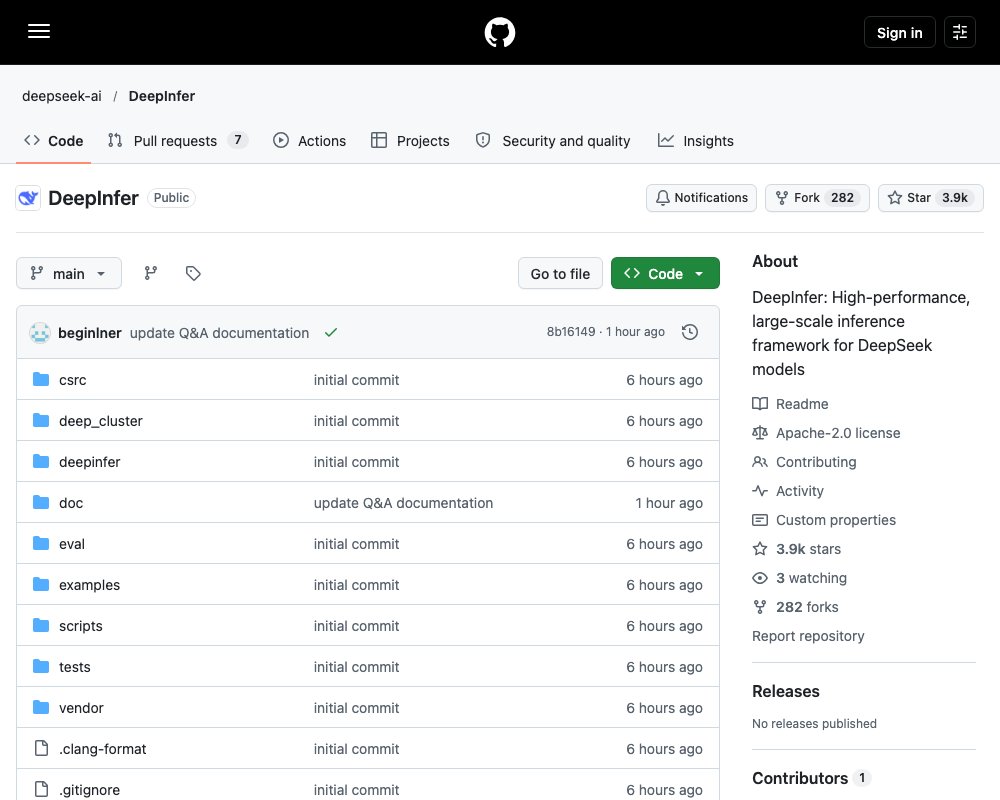Open the eval folder
This screenshot has width=1000, height=800.
pos(72,544)
